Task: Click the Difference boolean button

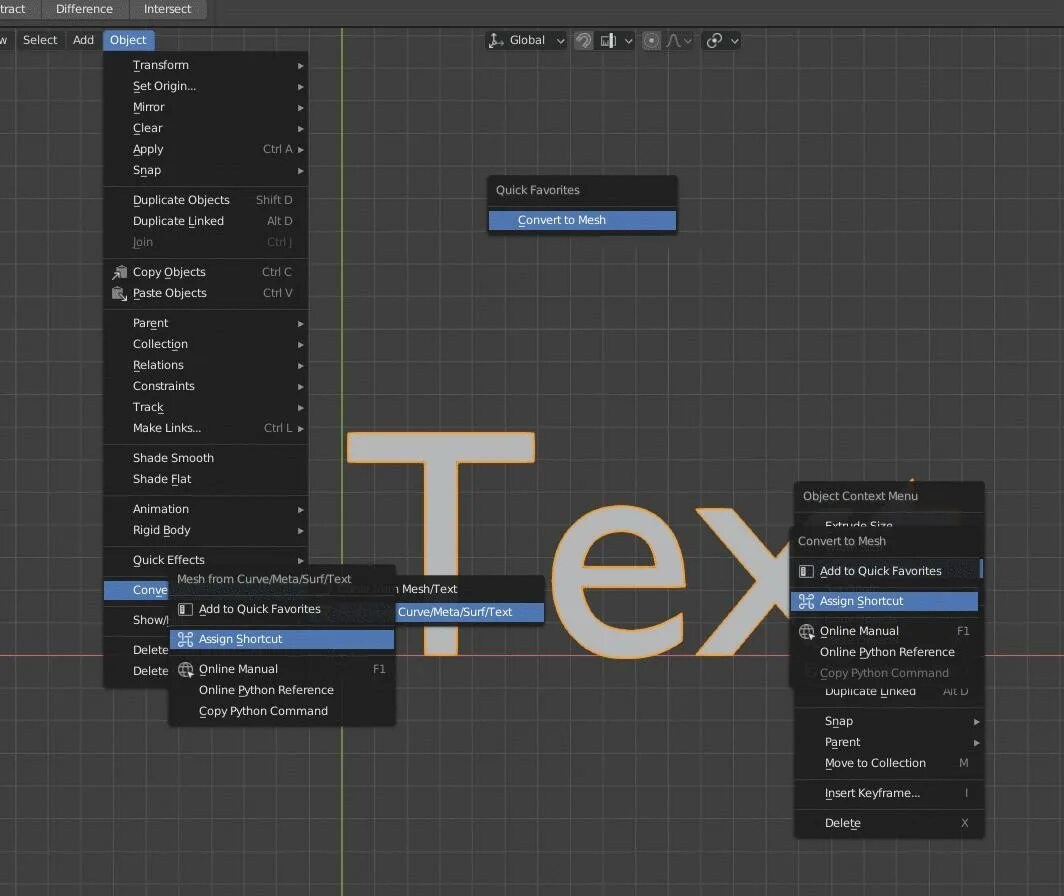Action: 84,9
